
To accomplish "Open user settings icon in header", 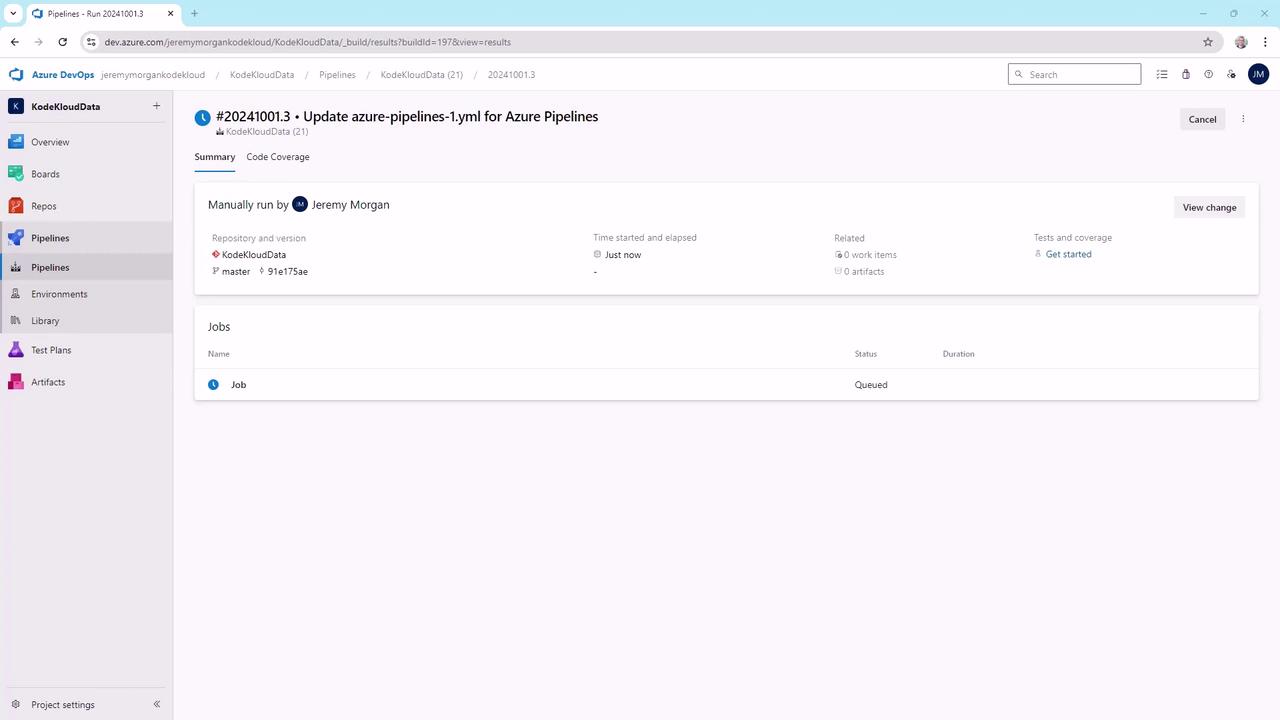I will [1232, 75].
